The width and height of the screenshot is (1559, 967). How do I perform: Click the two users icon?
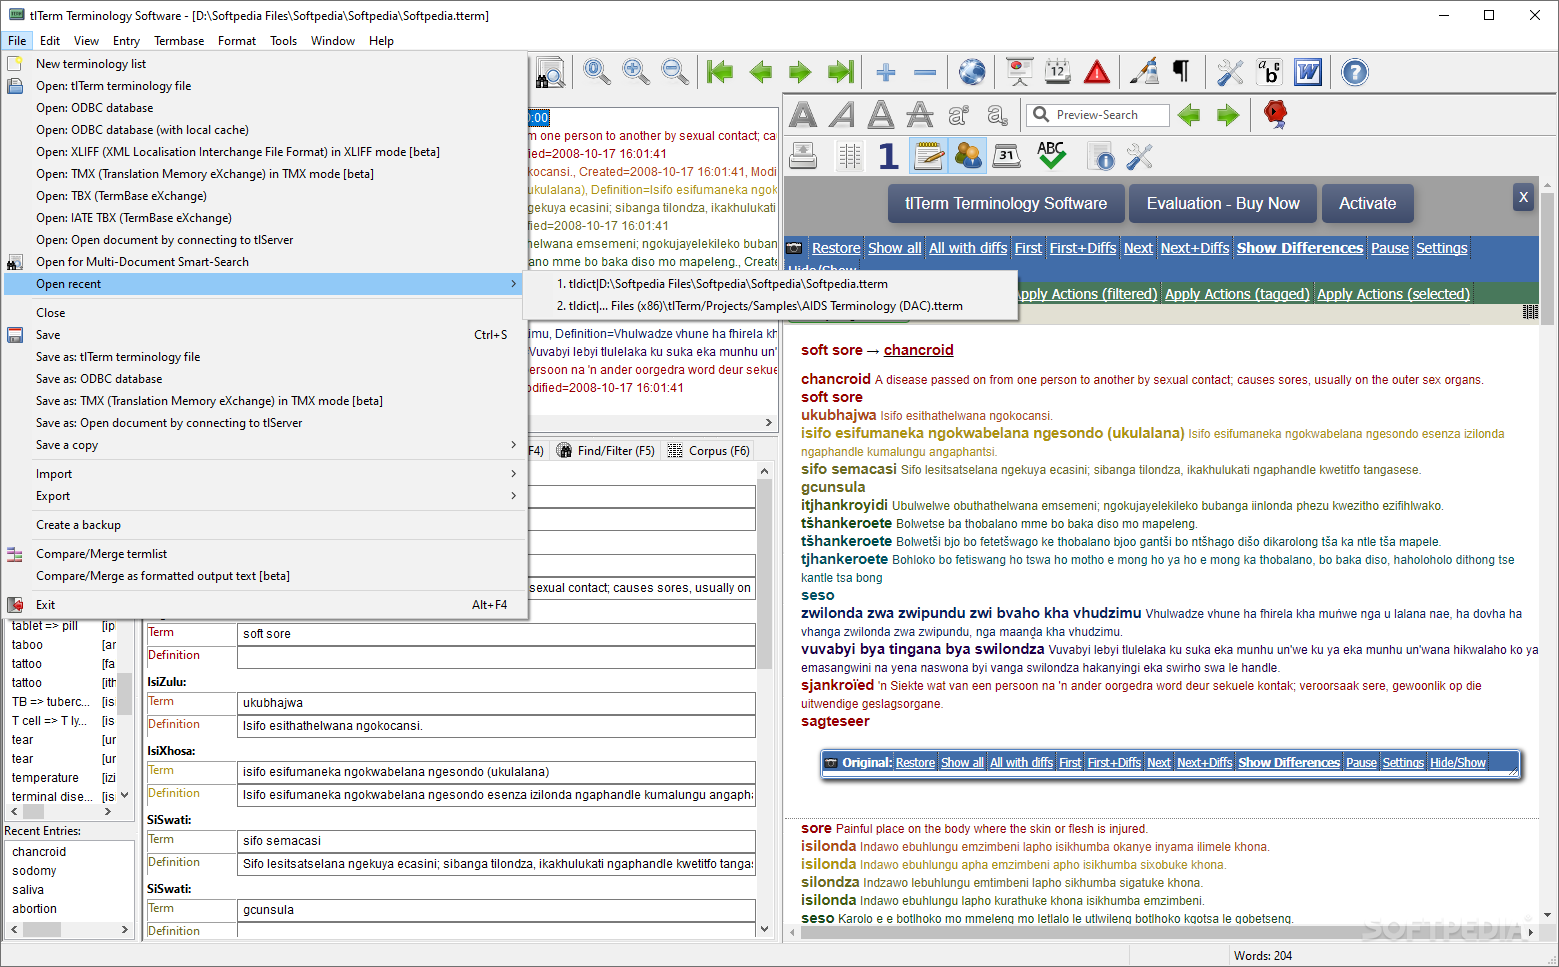coord(967,155)
